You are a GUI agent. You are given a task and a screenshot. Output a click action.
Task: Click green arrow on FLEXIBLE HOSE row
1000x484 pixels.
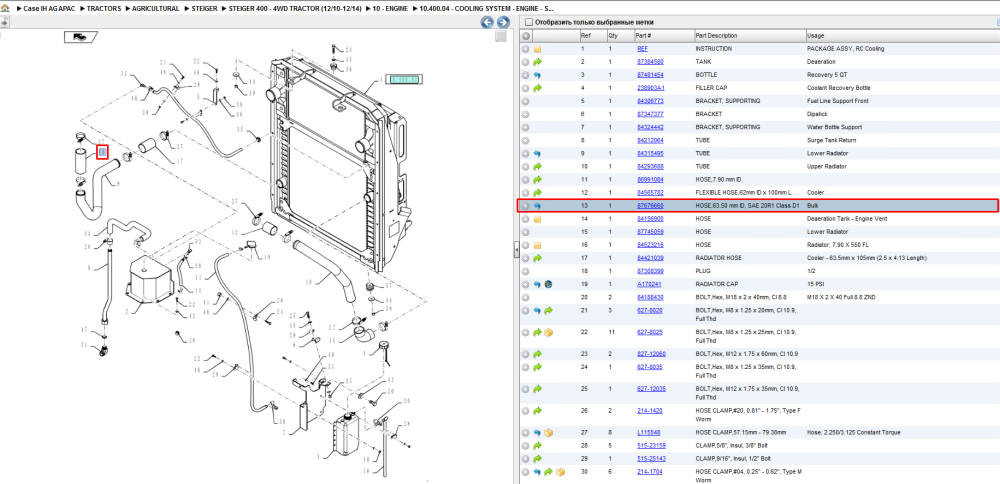pyautogui.click(x=537, y=193)
